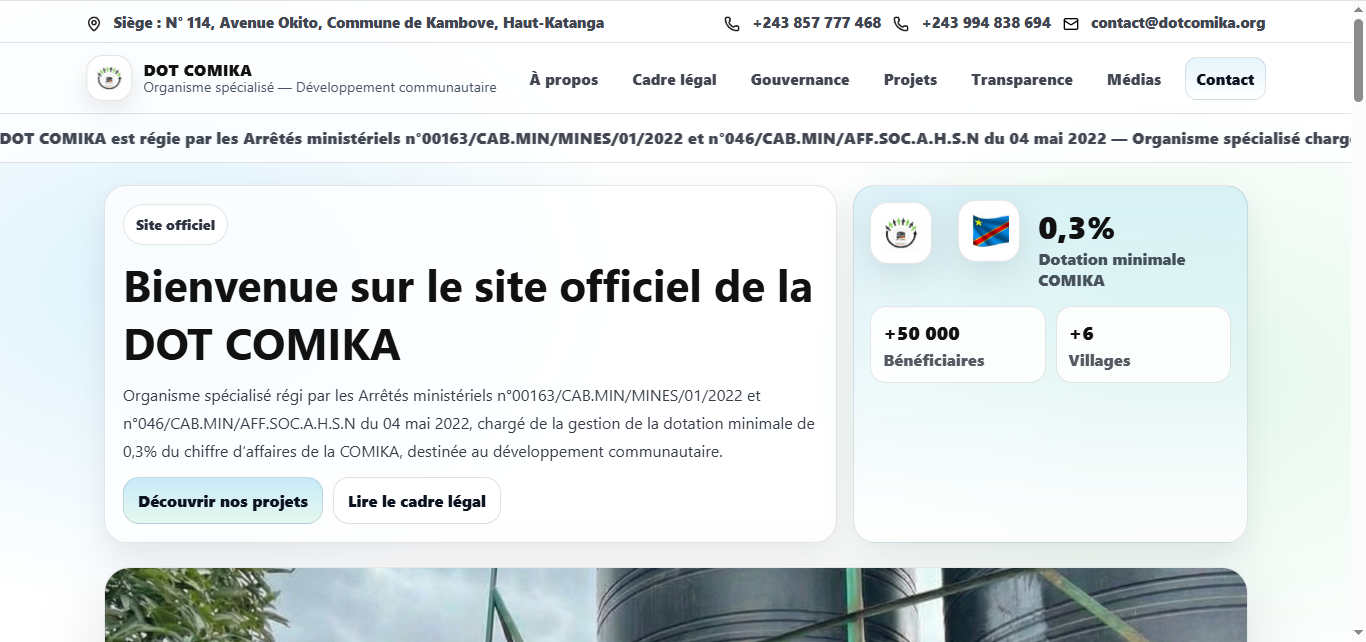Click the +243 857 777 468 phone link
The height and width of the screenshot is (642, 1366).
point(816,22)
